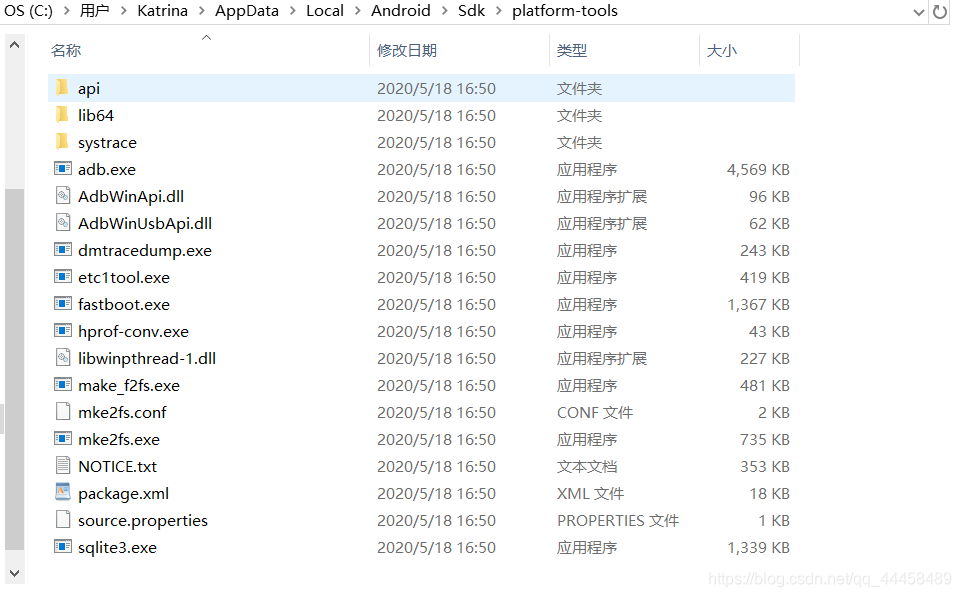This screenshot has width=961, height=597.
Task: Click the mke2fs.conf file icon
Action: [x=63, y=411]
